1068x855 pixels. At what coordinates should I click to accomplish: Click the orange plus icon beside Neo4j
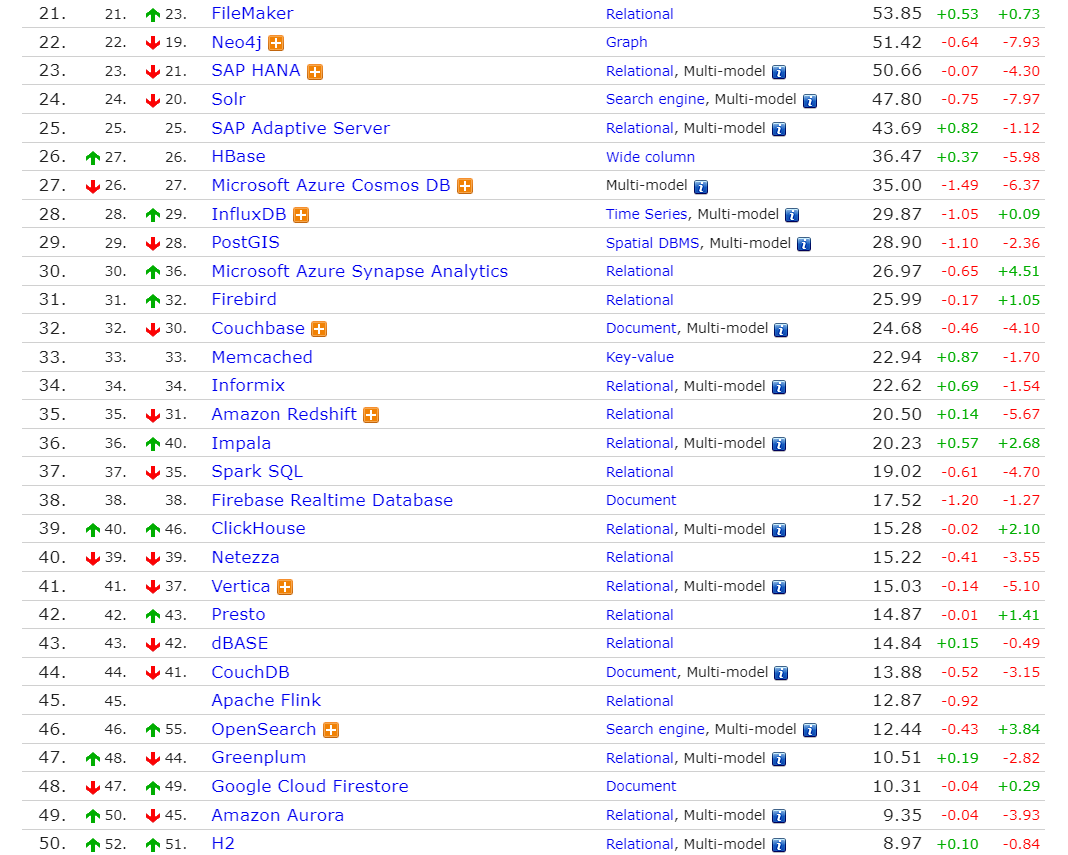pyautogui.click(x=276, y=44)
